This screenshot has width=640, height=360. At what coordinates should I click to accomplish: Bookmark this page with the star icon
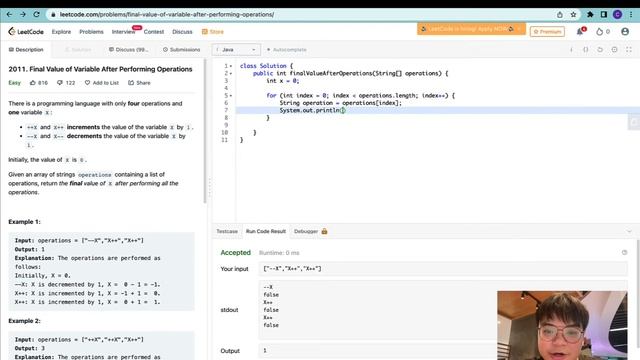click(573, 14)
